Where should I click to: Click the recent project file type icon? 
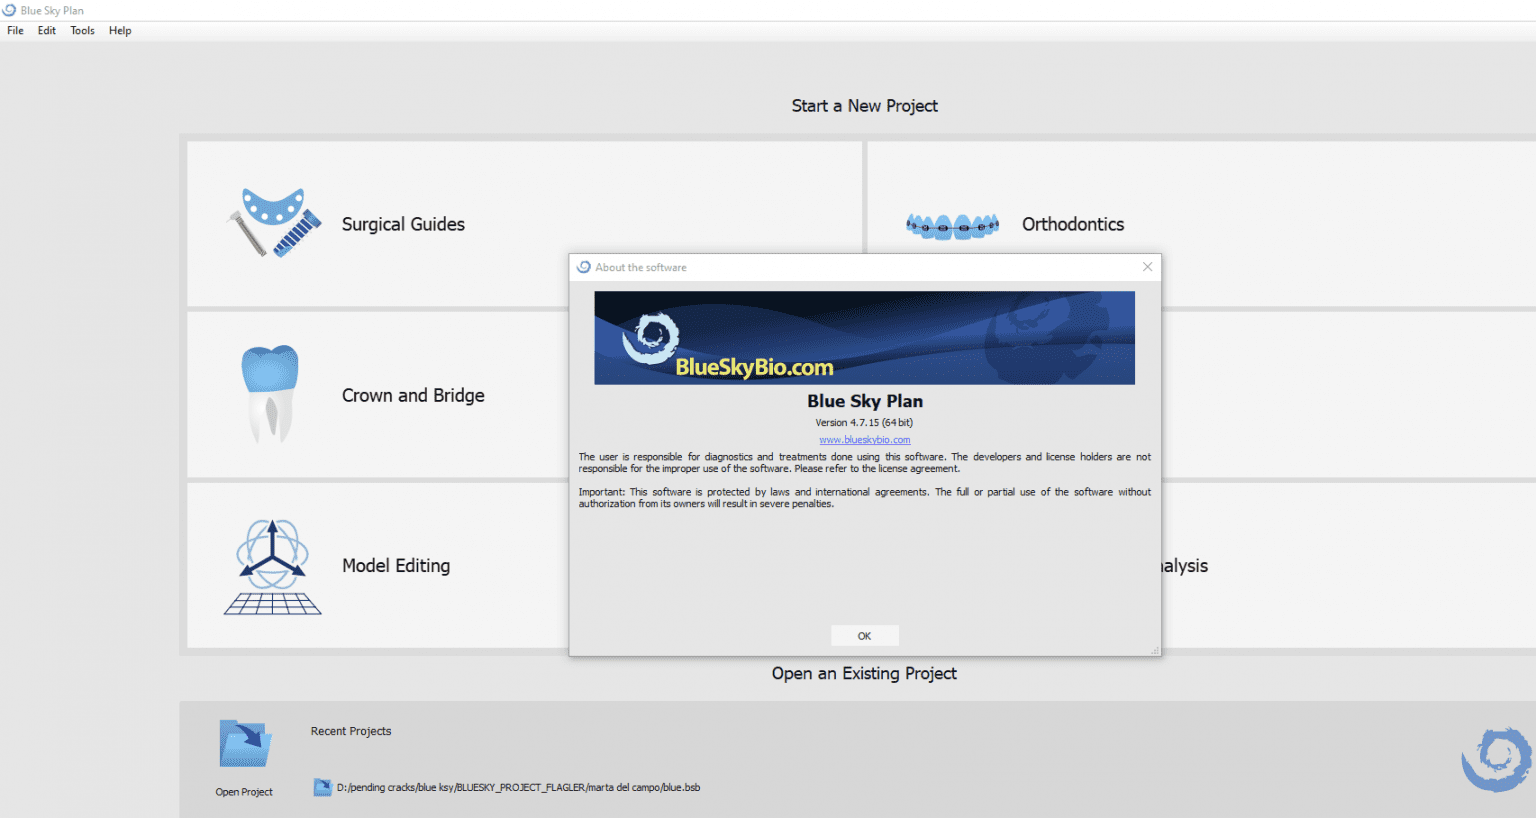click(x=322, y=787)
